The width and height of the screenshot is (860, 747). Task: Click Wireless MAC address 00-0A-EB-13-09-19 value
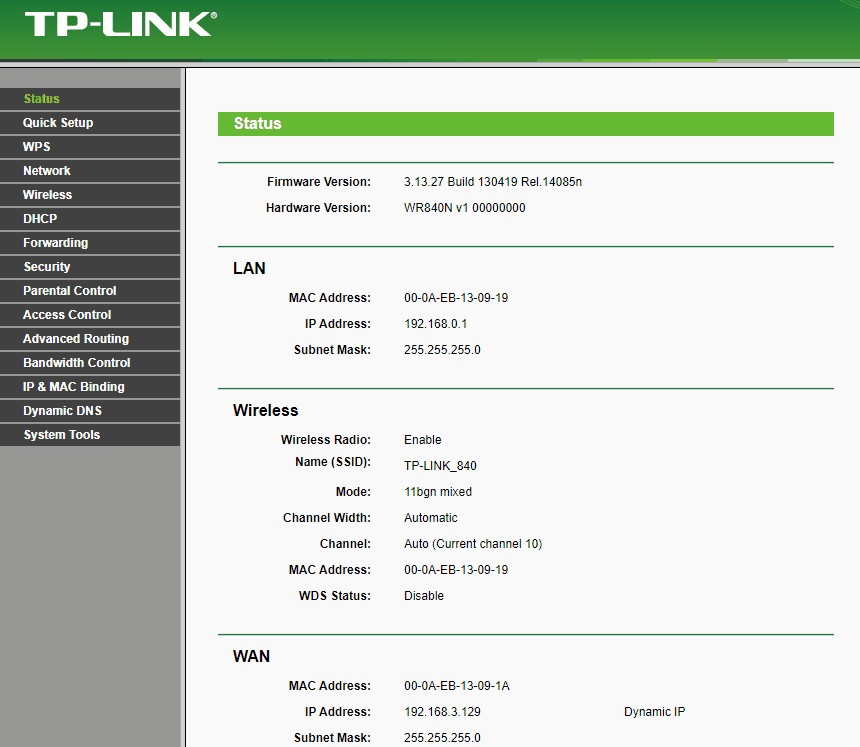[456, 570]
